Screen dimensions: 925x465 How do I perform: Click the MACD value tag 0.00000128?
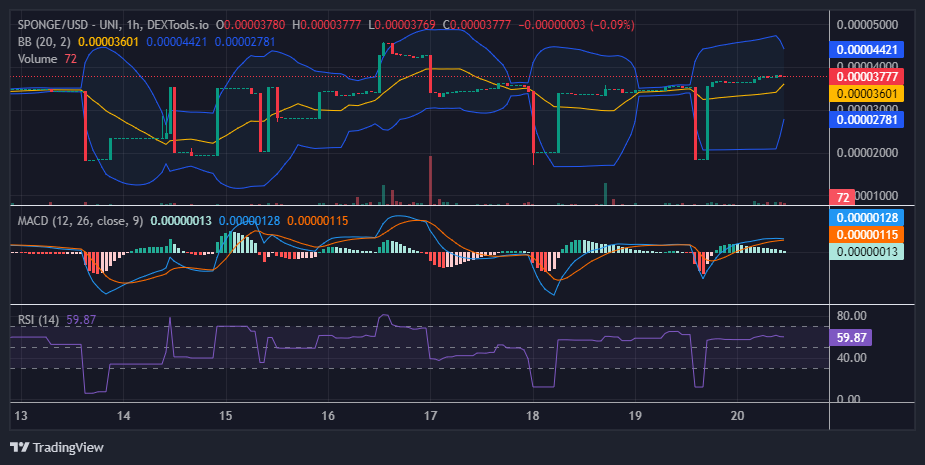867,218
